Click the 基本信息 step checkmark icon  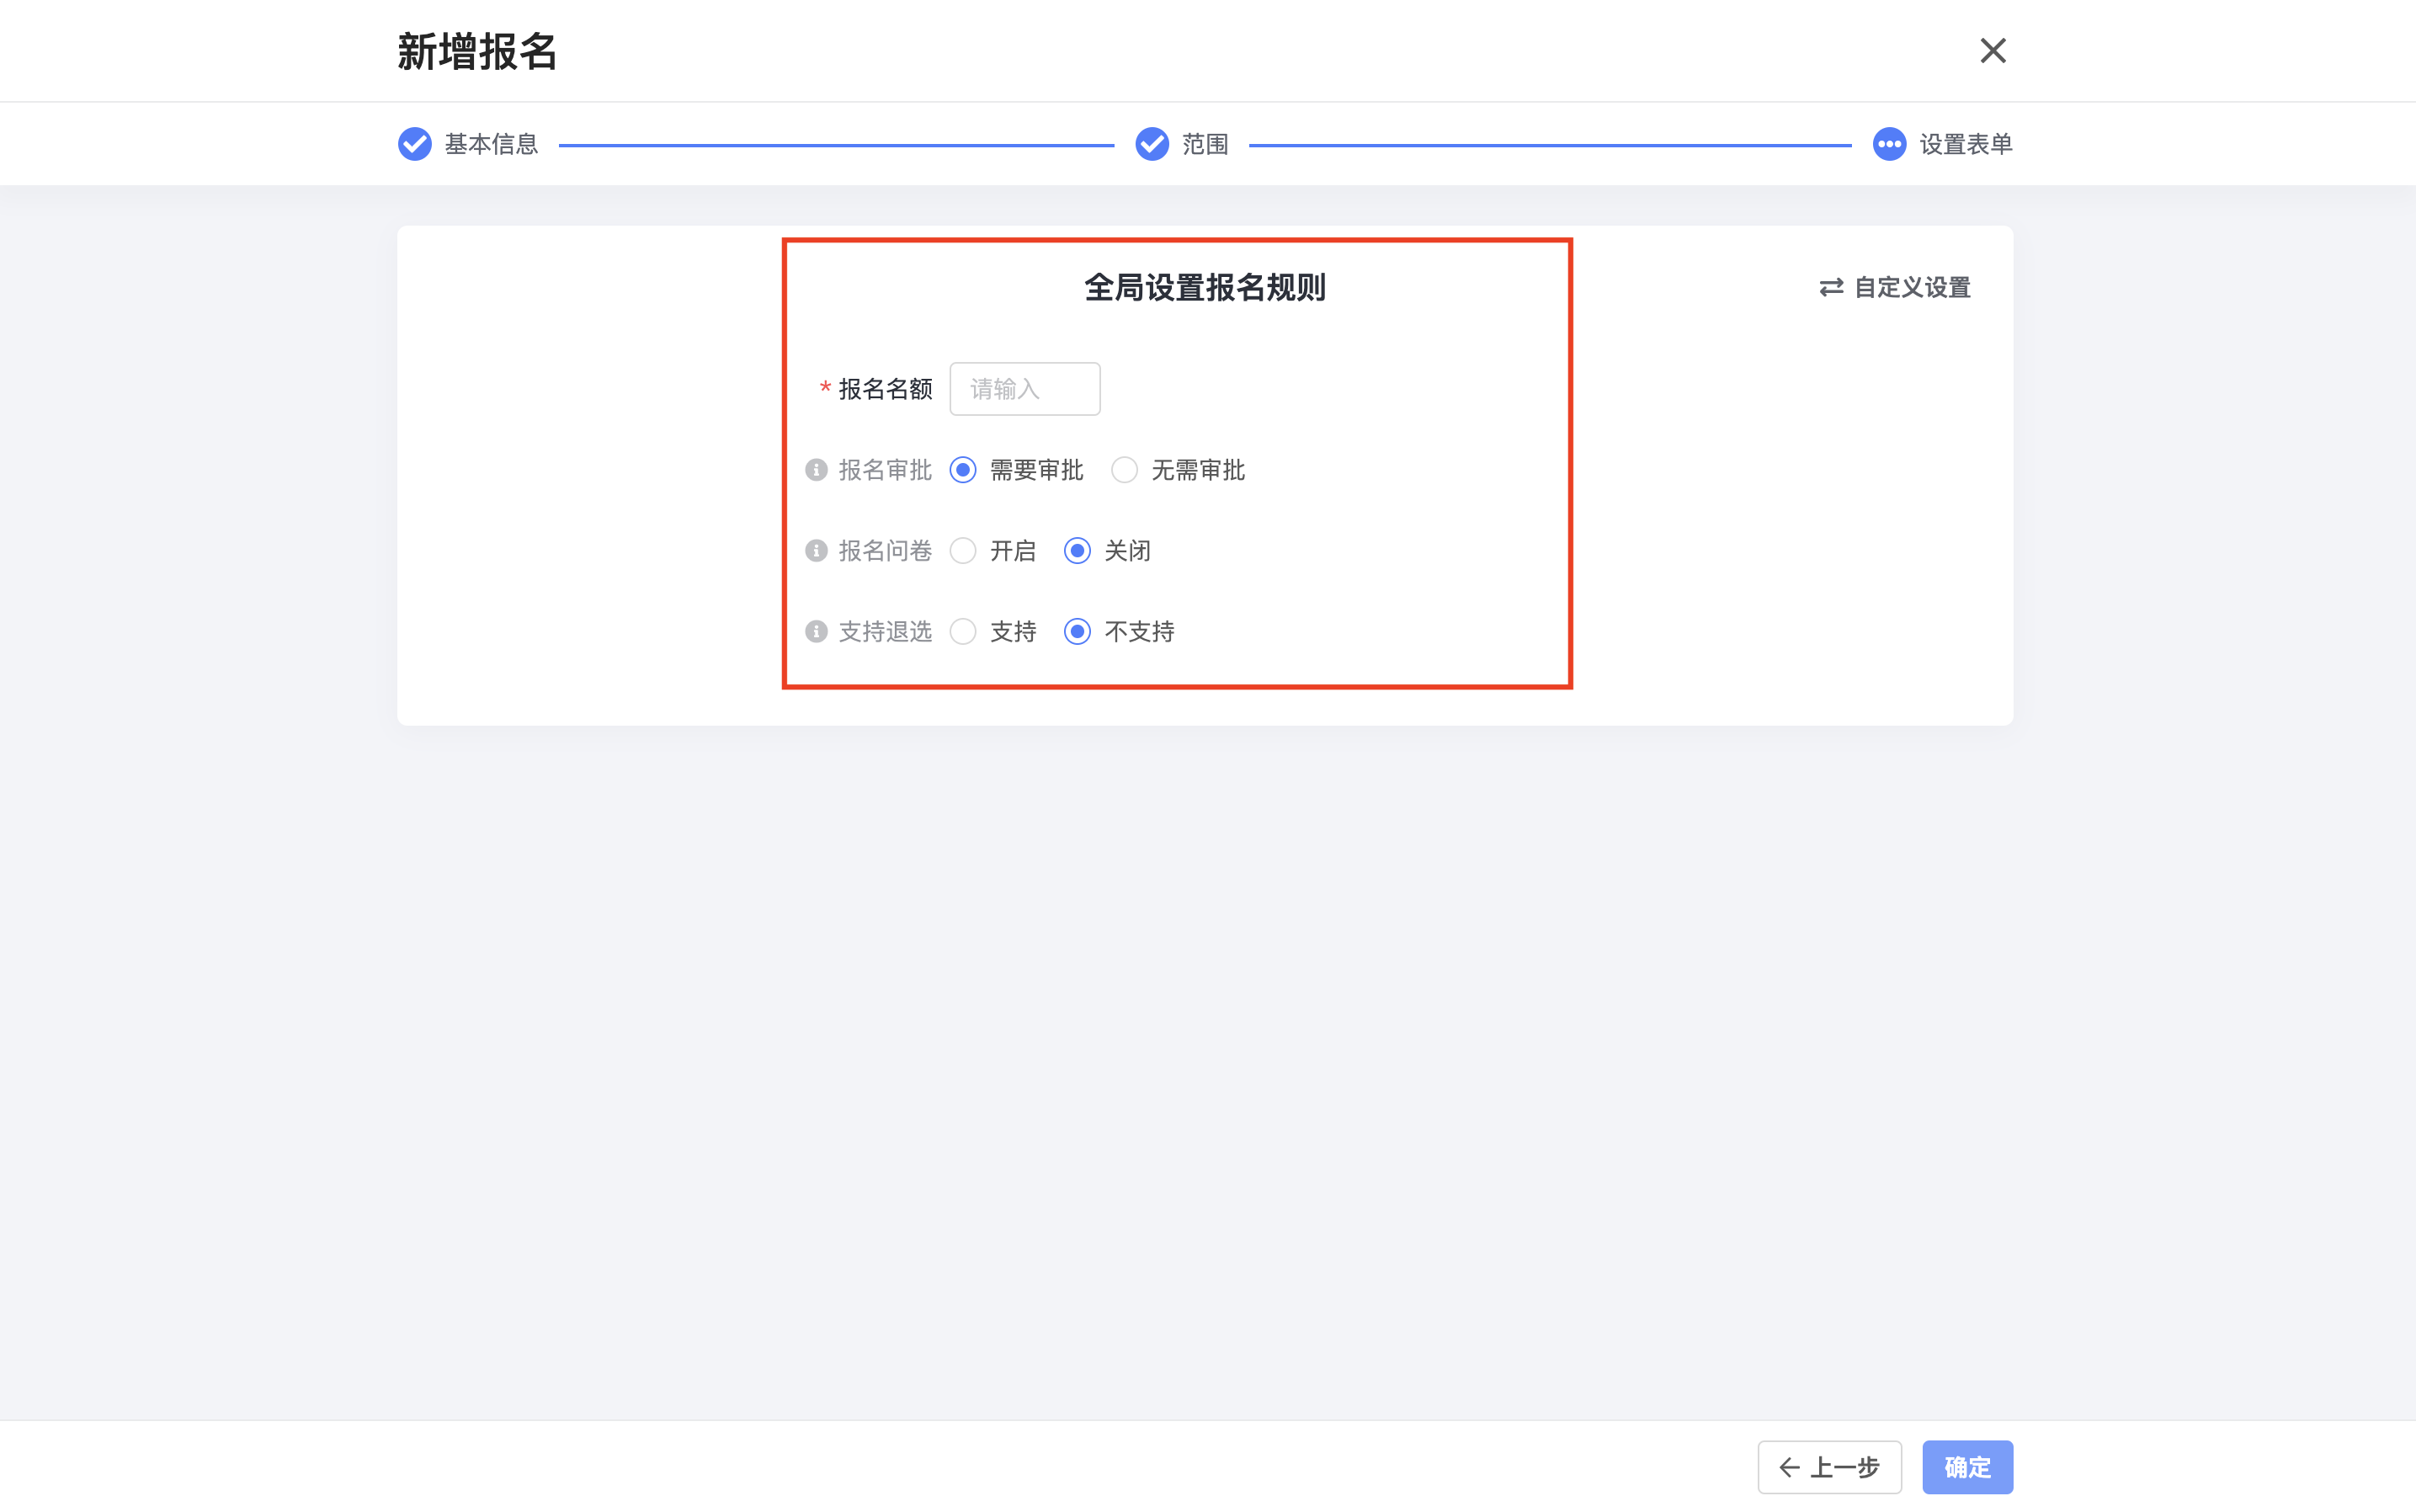[414, 144]
